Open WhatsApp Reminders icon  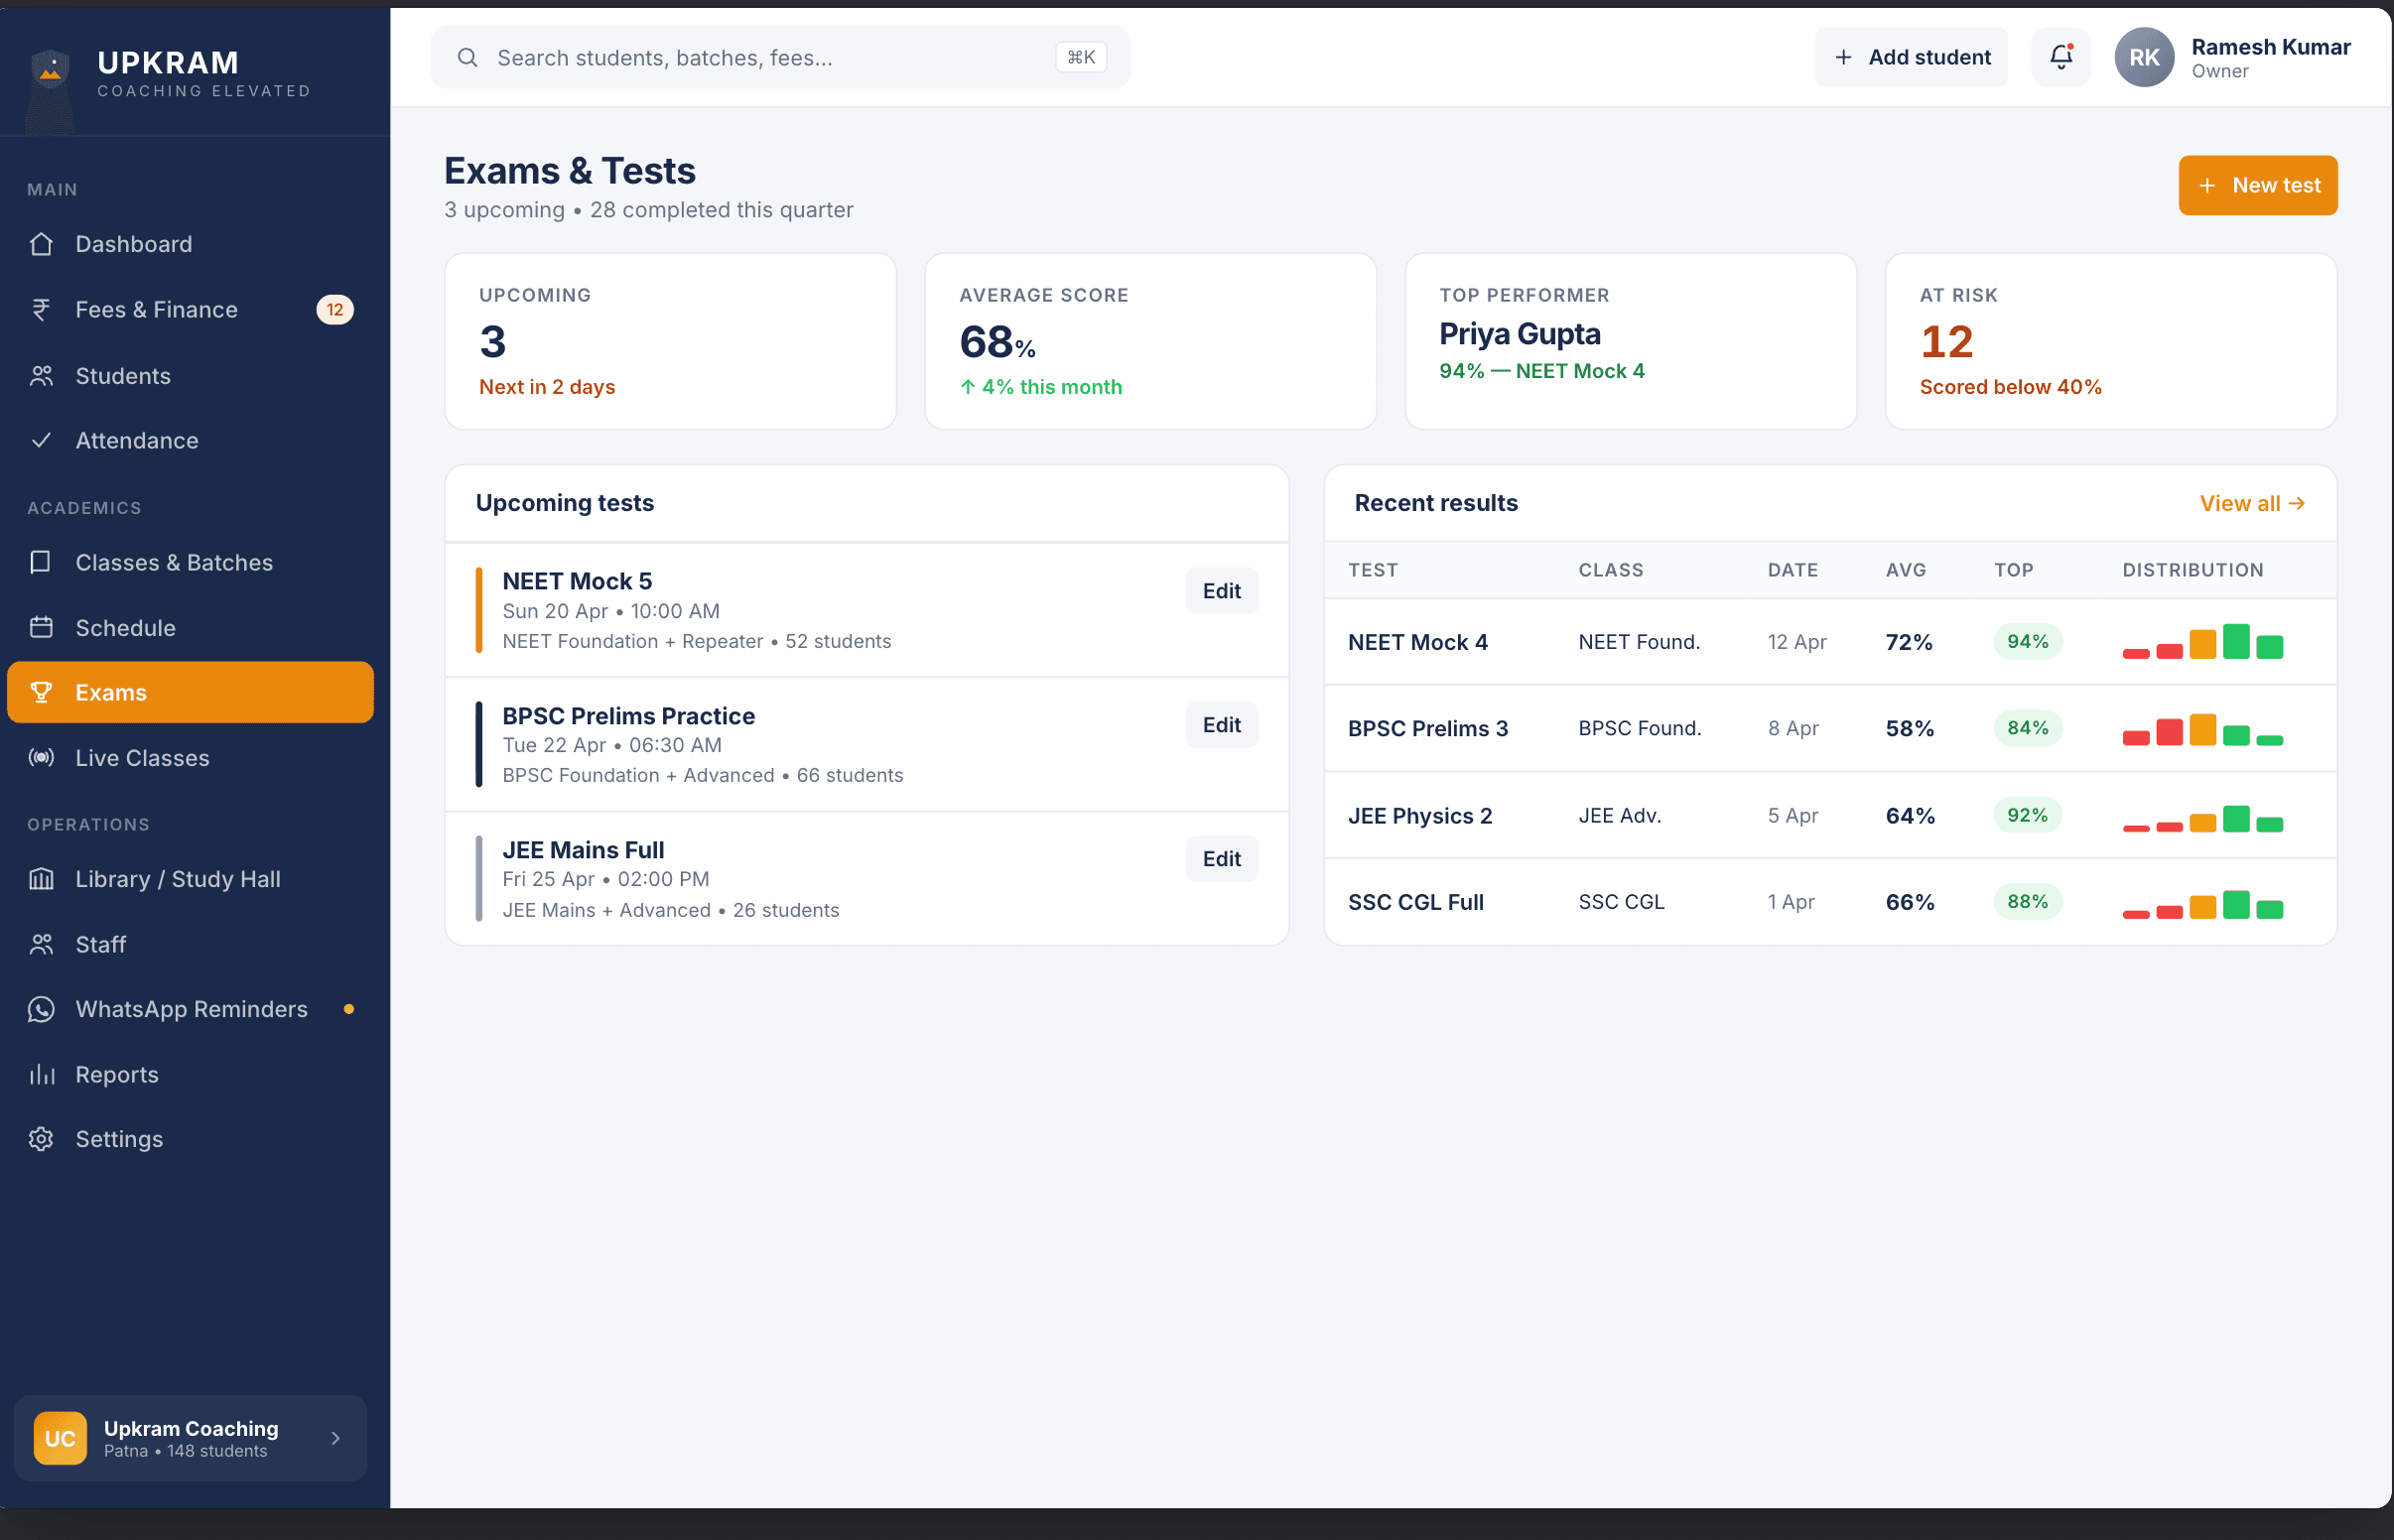click(x=41, y=1009)
